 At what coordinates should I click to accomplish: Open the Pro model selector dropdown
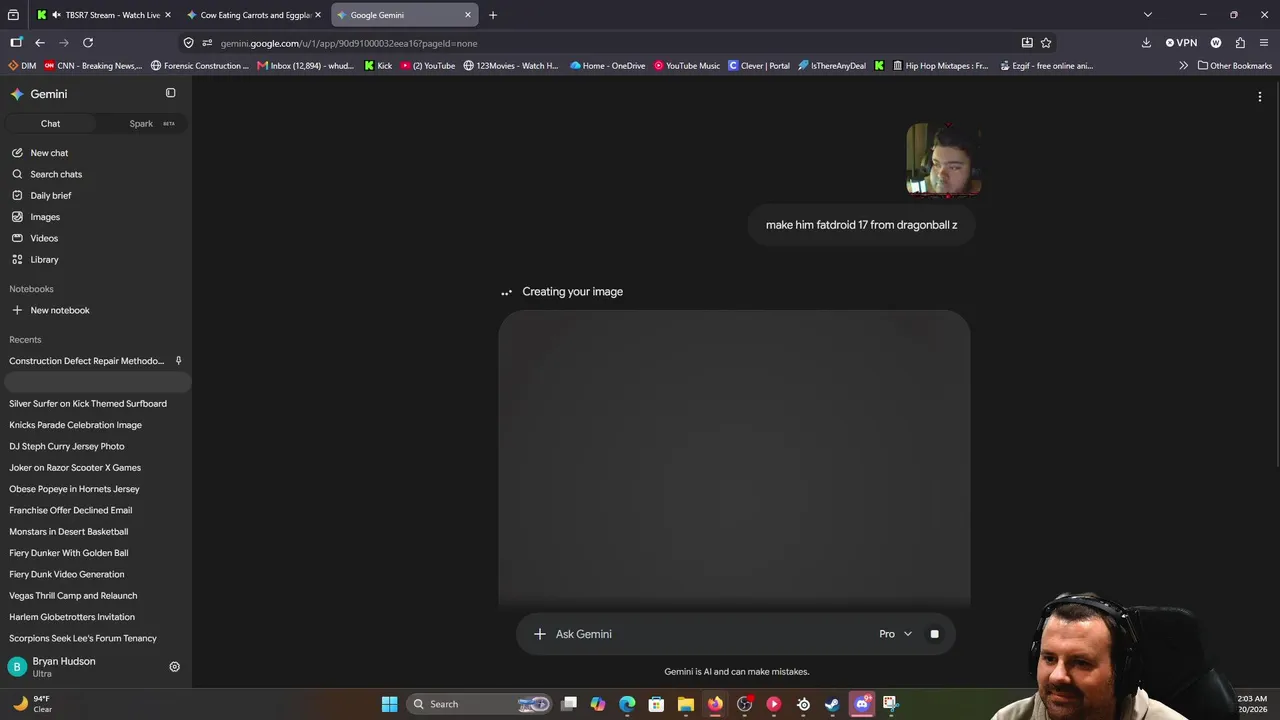tap(896, 634)
